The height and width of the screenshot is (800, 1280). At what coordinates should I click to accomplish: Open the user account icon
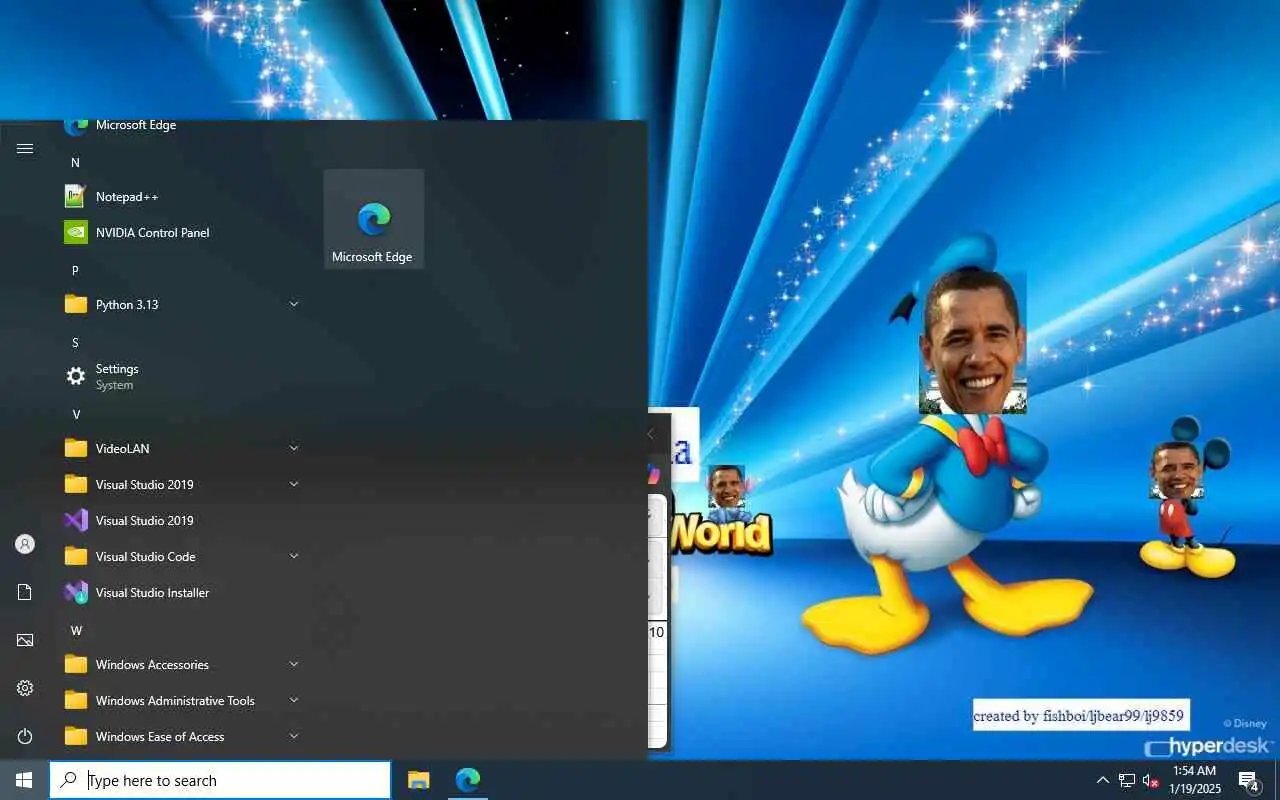click(x=25, y=544)
